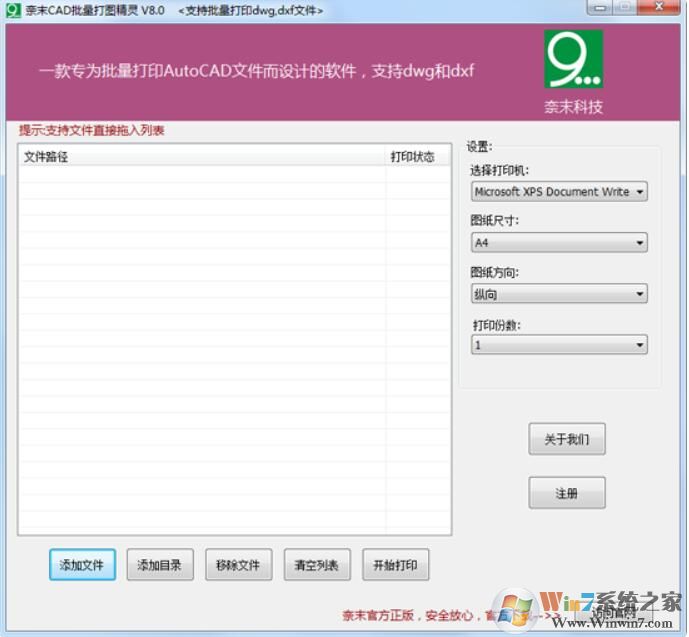
Task: Click the green 奈末科技 logo
Action: pos(574,60)
